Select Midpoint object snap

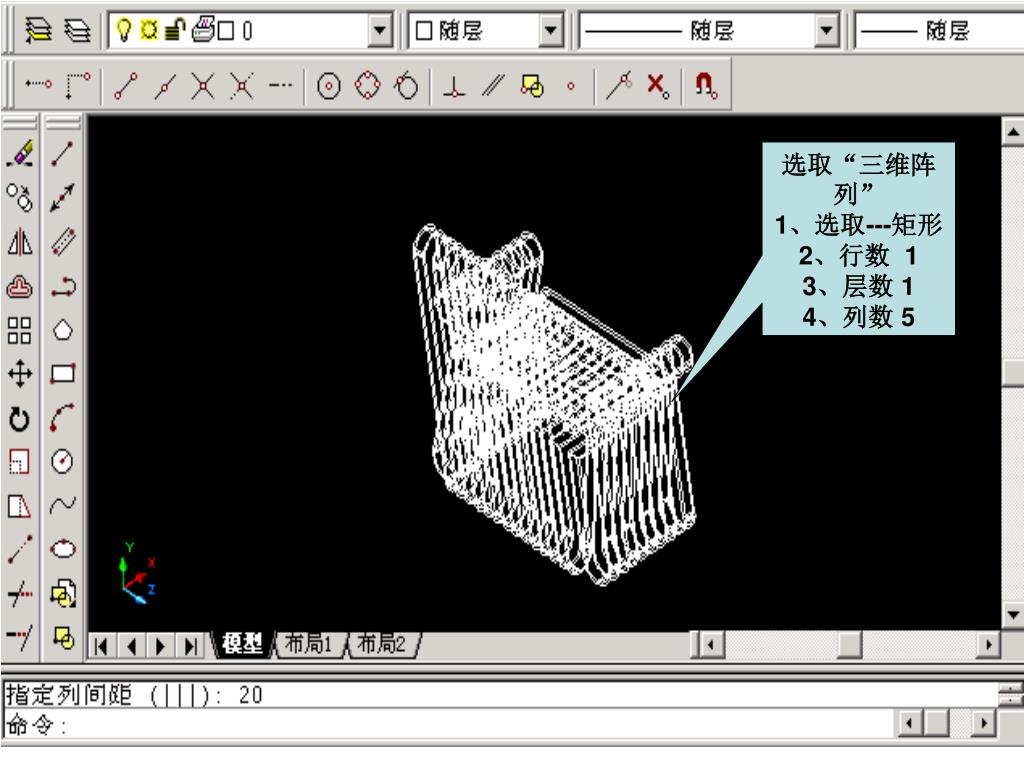165,86
